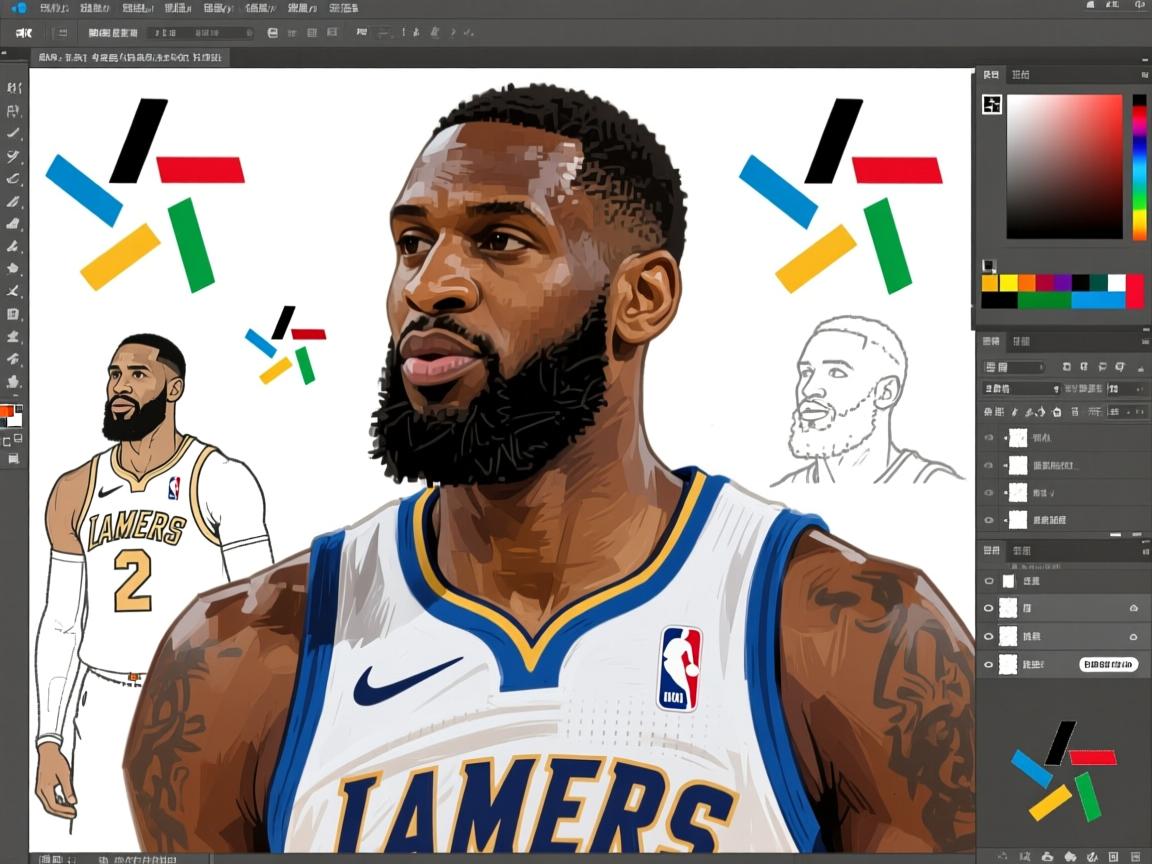Open the blend mode dropdown in middle panel
The height and width of the screenshot is (864, 1152).
click(x=1014, y=367)
